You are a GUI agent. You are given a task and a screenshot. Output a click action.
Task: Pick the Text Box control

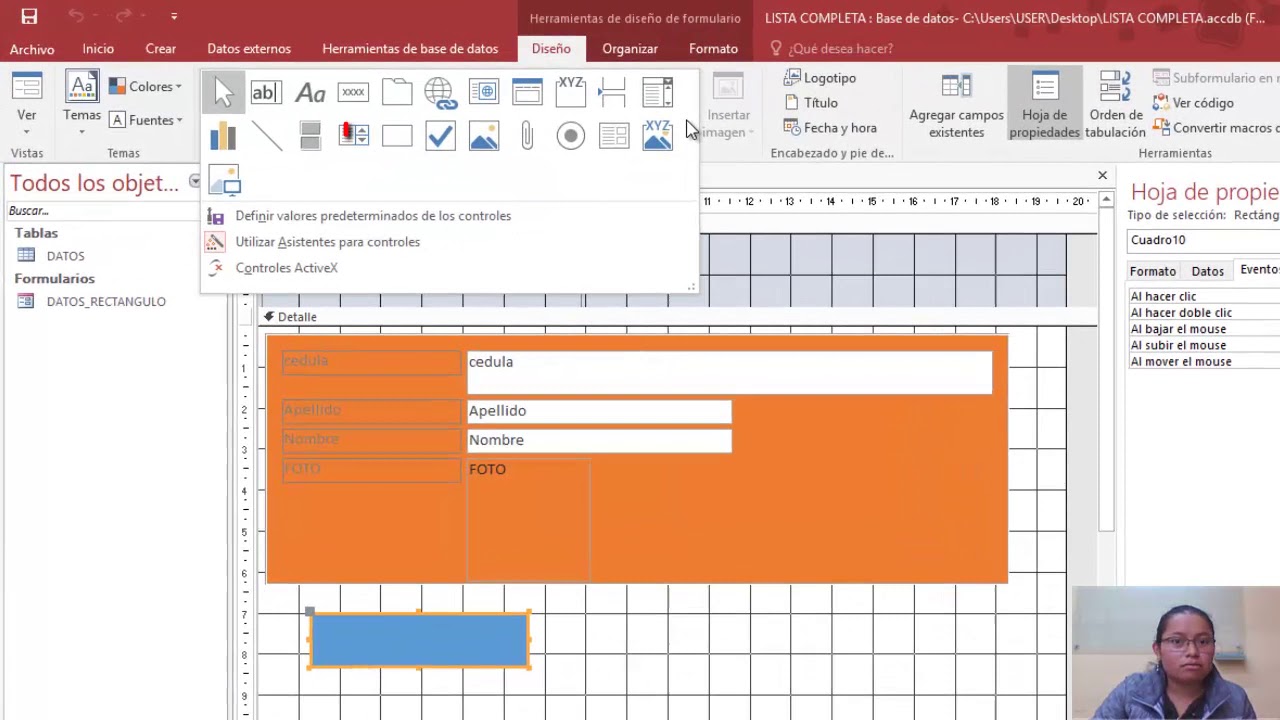[x=266, y=92]
